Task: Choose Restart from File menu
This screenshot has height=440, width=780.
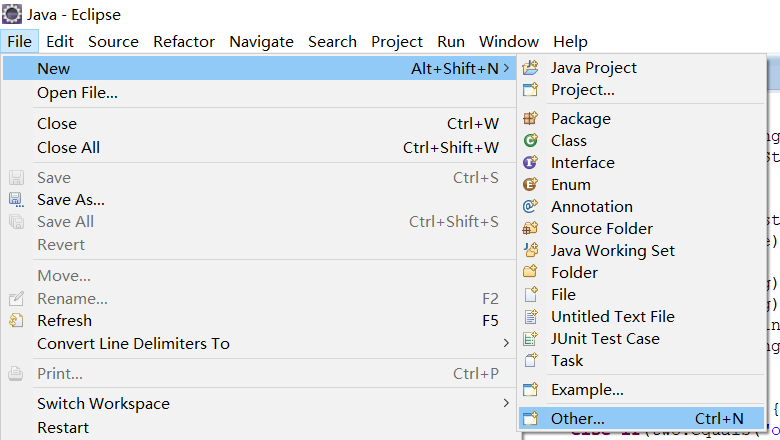Action: (x=259, y=428)
